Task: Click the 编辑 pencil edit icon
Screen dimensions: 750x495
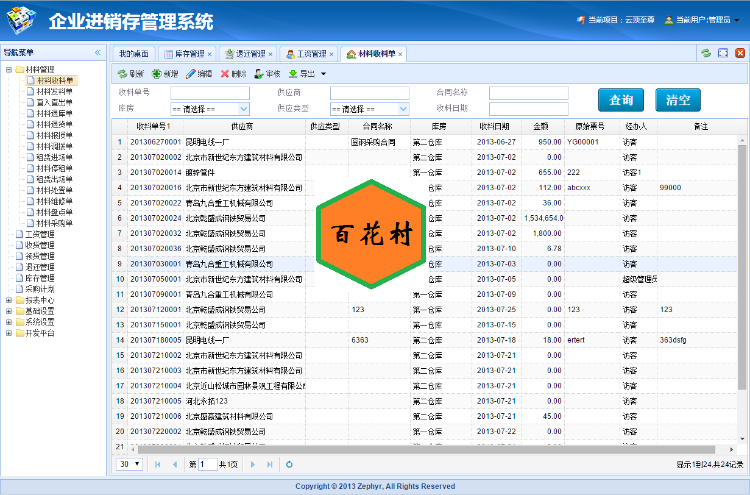Action: point(191,74)
